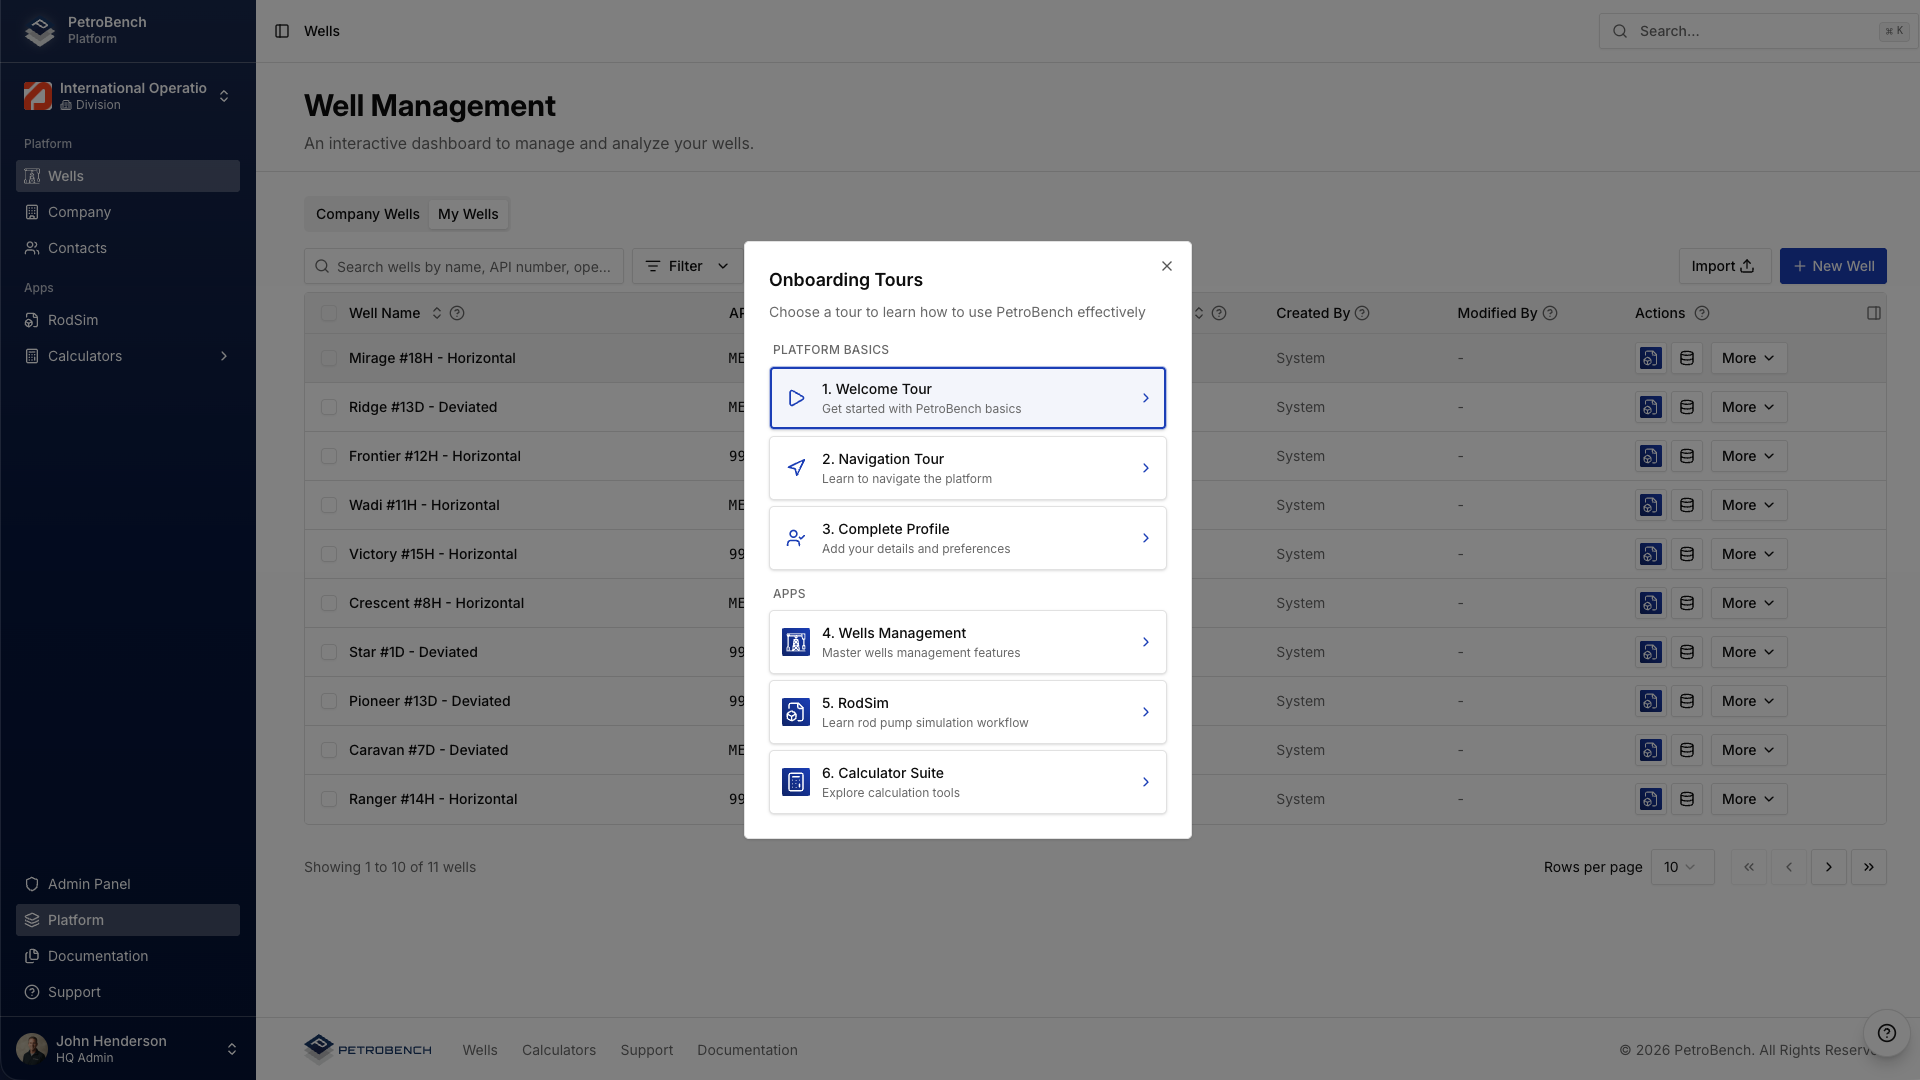Open the Wells Management tour
The height and width of the screenshot is (1080, 1920).
[x=967, y=642]
